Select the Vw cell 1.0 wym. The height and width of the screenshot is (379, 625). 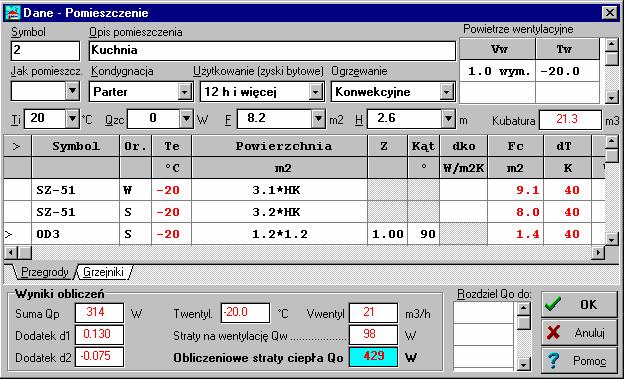click(497, 71)
